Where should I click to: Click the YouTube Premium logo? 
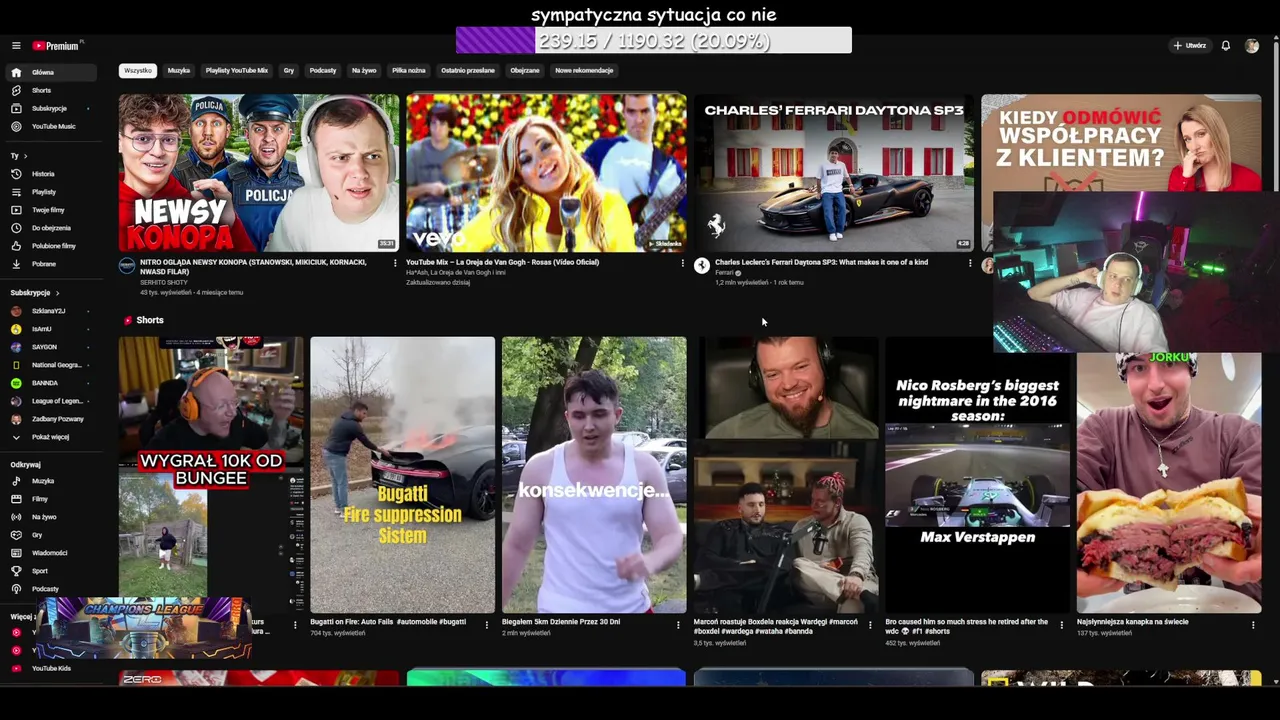point(57,46)
